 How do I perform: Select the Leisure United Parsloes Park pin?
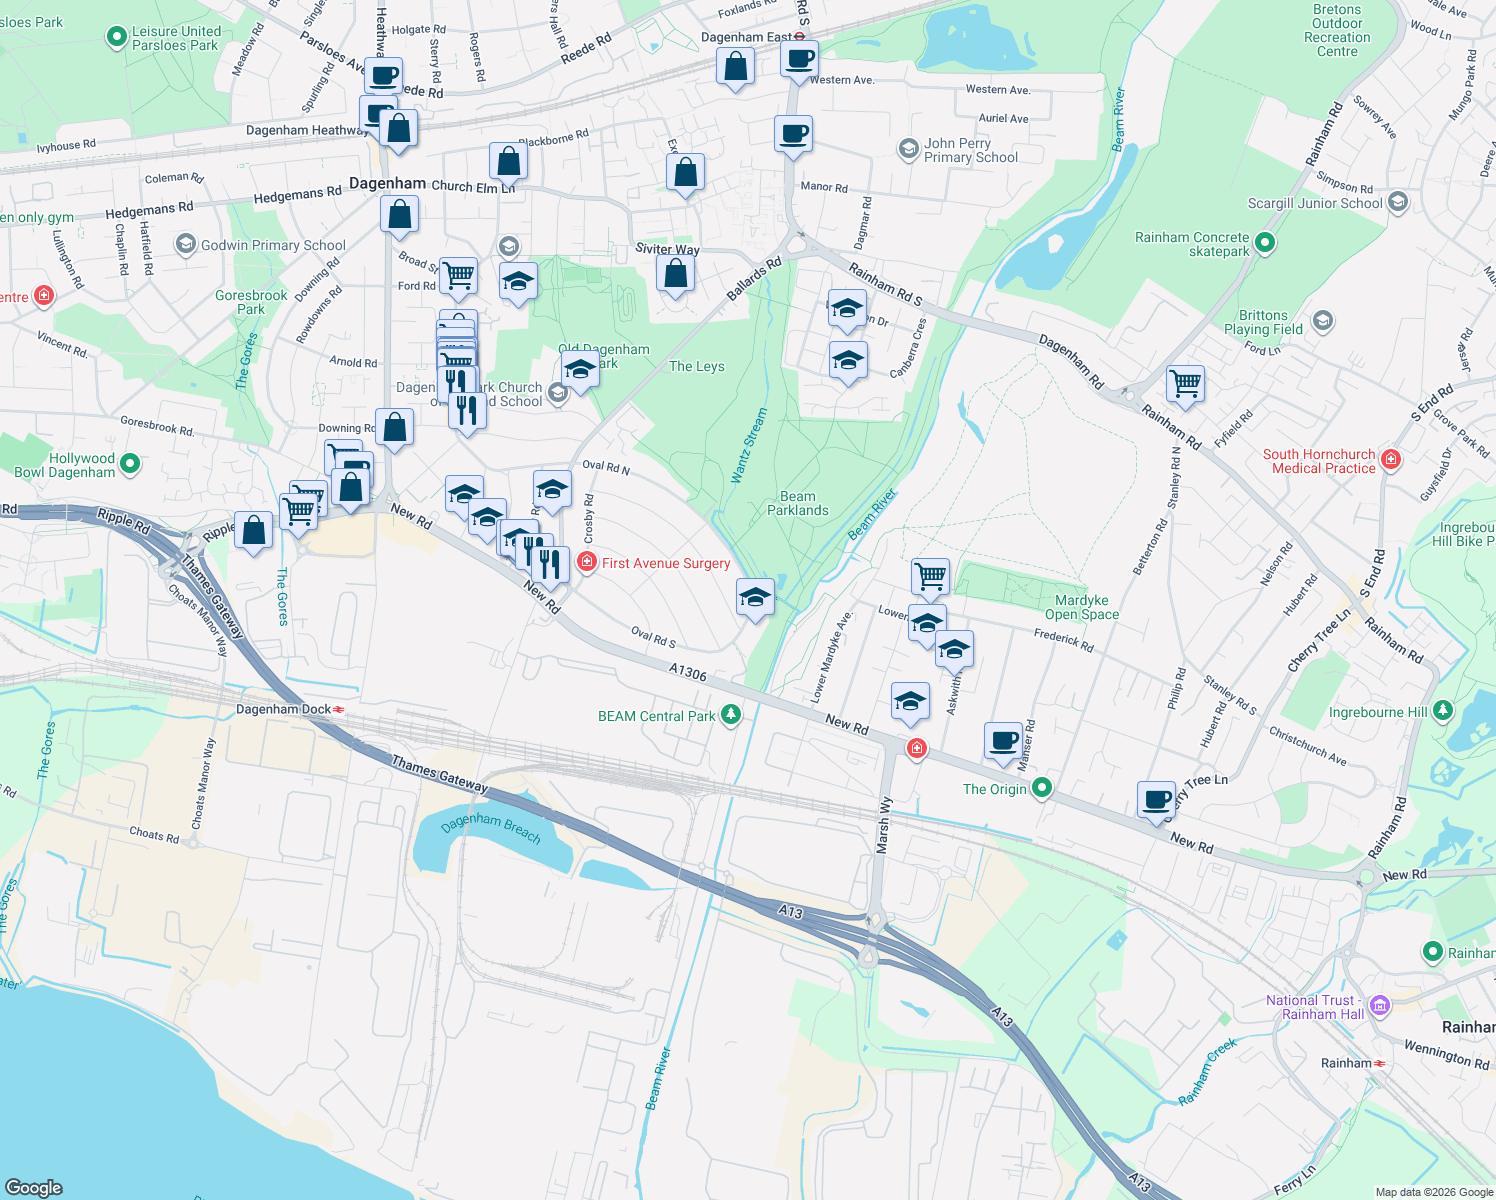(x=116, y=38)
